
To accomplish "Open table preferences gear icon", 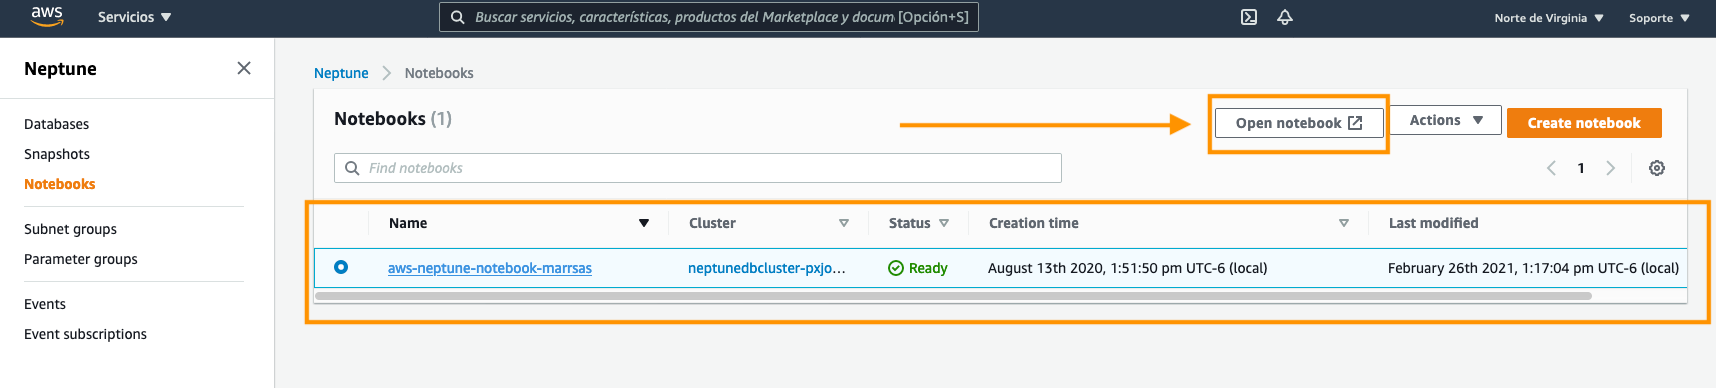I will (x=1657, y=168).
